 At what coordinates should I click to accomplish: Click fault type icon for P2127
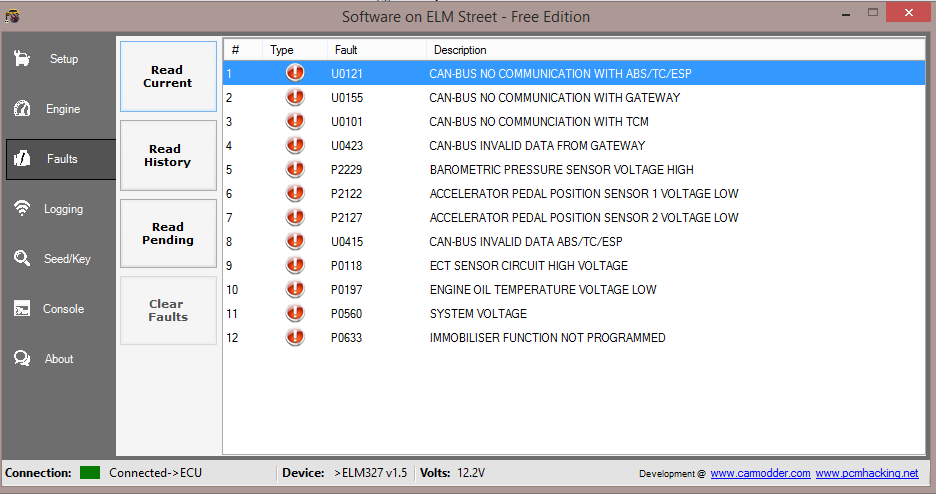tap(295, 217)
